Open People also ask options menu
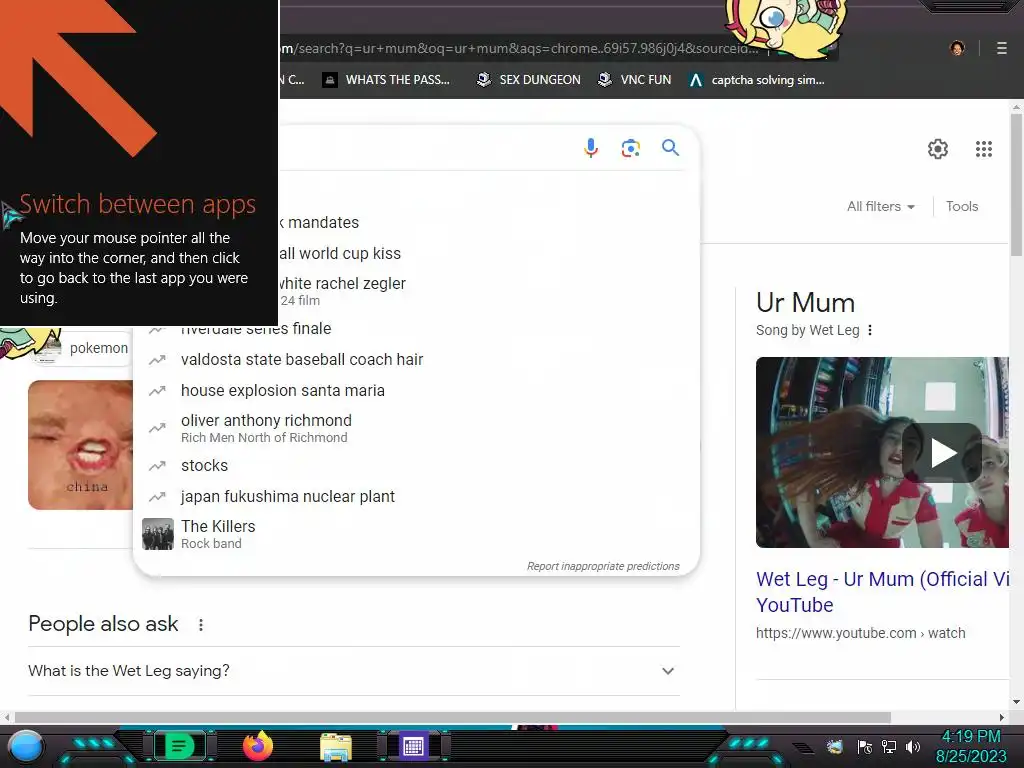 click(x=201, y=625)
